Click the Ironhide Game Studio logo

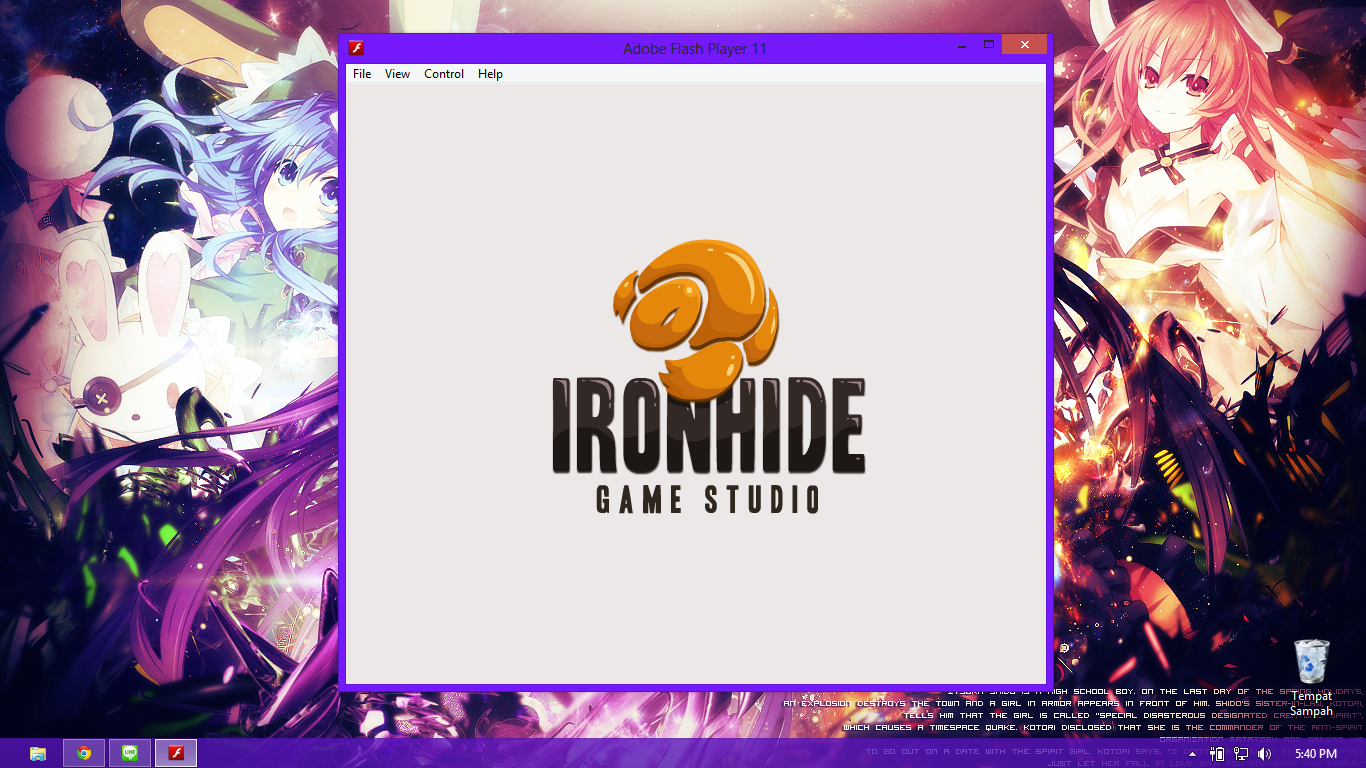[x=708, y=377]
